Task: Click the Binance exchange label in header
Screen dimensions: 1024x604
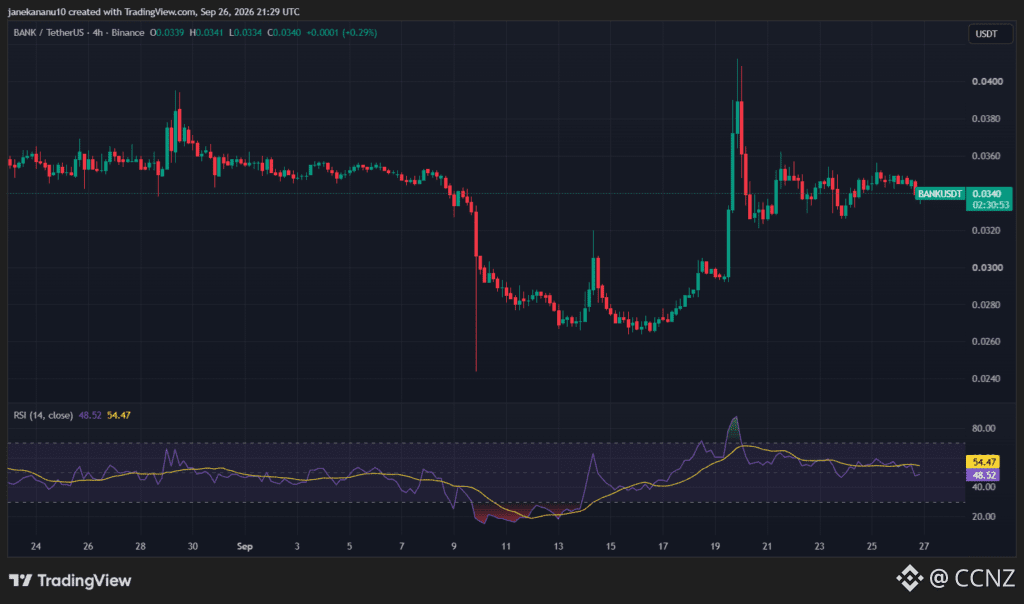Action: (x=127, y=33)
